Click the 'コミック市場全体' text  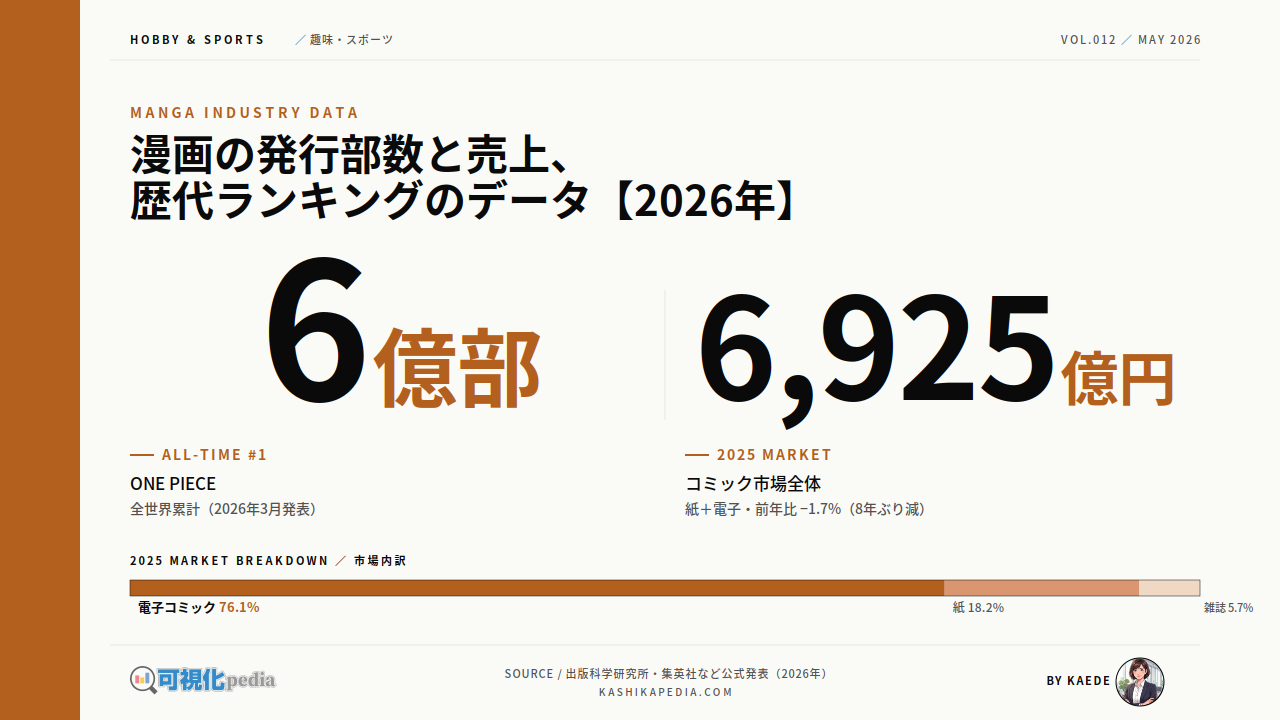click(753, 484)
